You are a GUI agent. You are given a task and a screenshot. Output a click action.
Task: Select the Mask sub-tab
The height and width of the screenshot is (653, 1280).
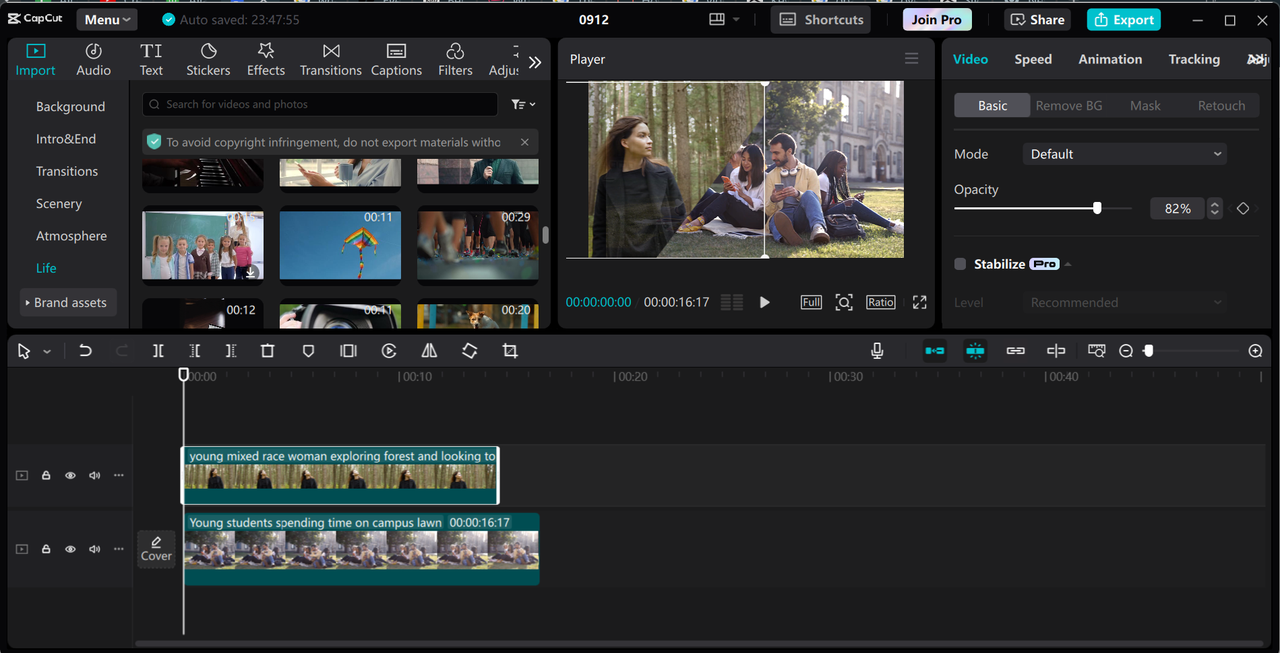[1145, 105]
